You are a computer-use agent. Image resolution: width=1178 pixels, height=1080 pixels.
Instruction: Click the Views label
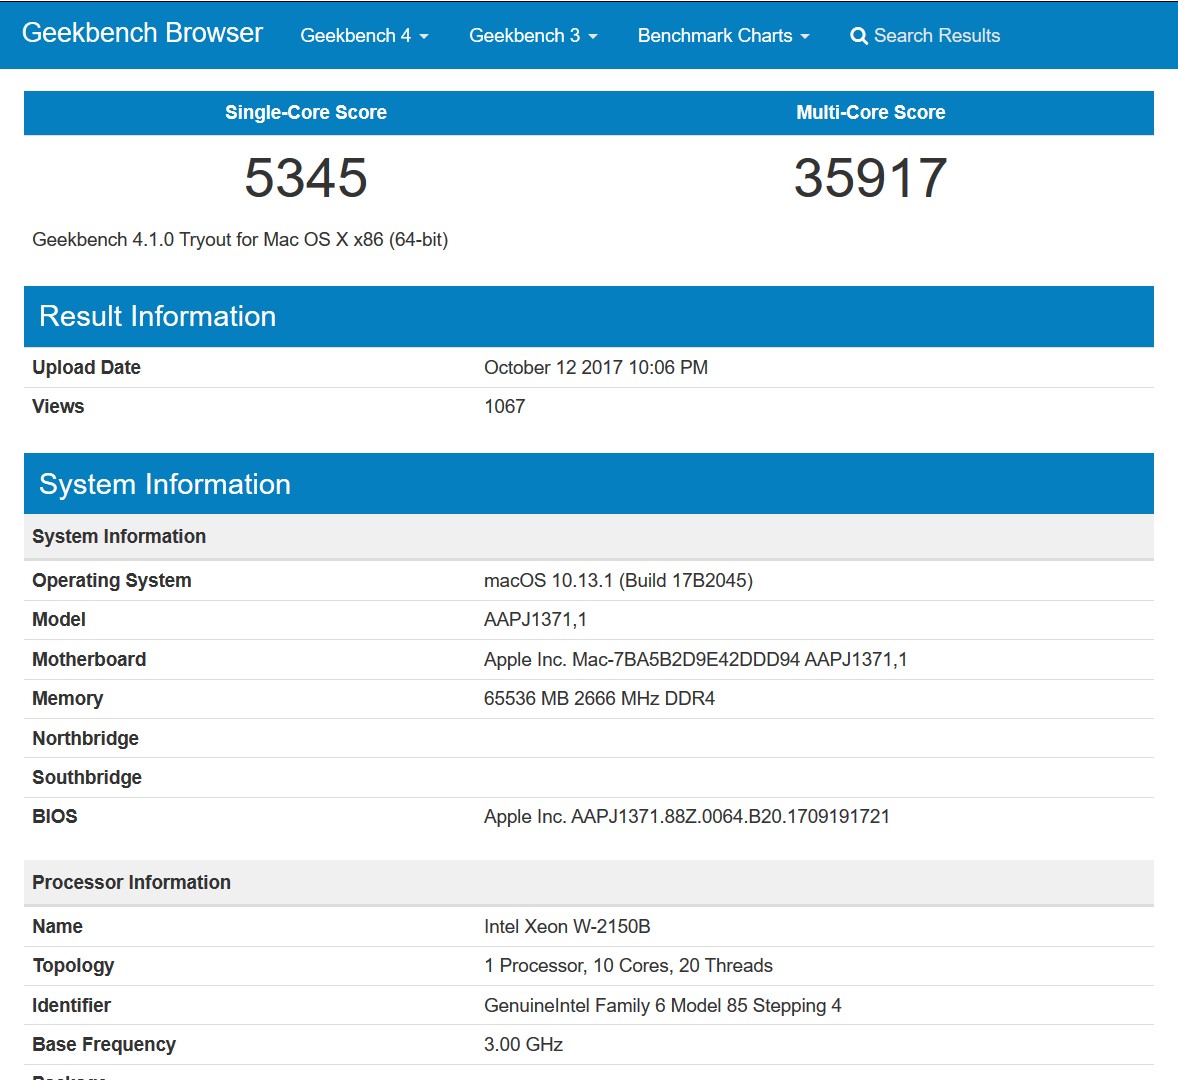coord(58,406)
